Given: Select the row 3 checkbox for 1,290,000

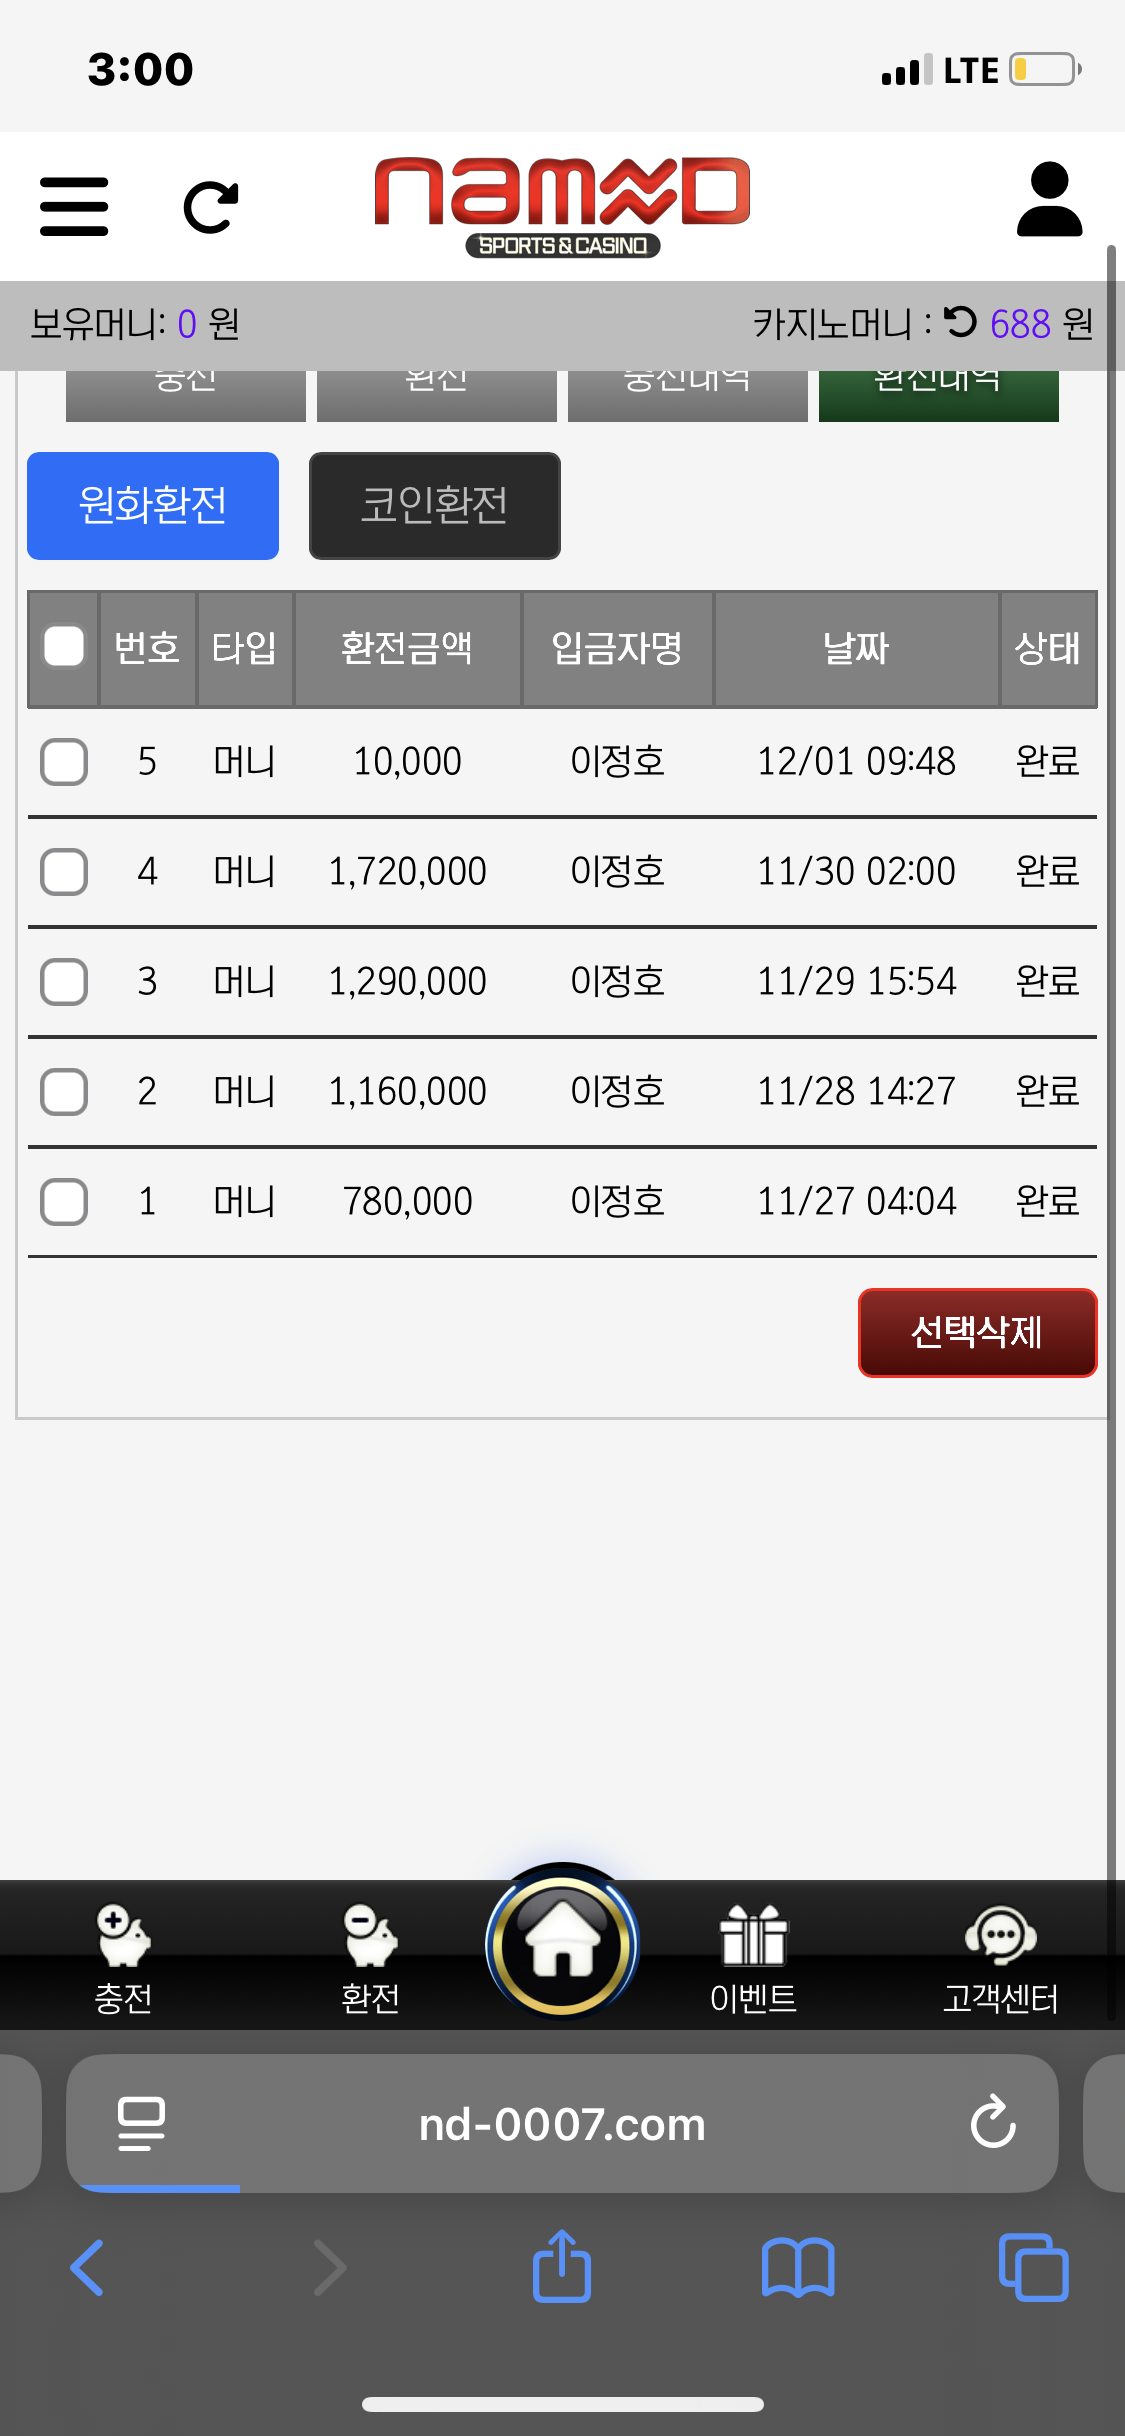Looking at the screenshot, I should [x=64, y=982].
